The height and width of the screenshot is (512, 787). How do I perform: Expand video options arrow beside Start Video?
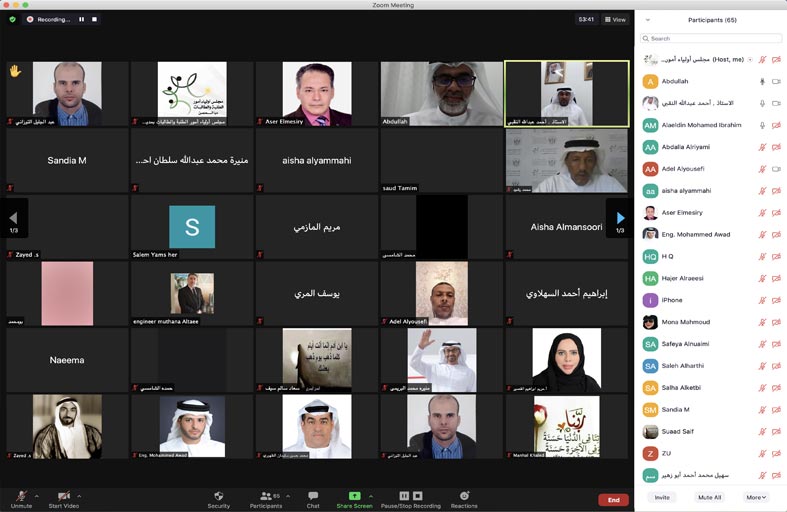(x=79, y=495)
